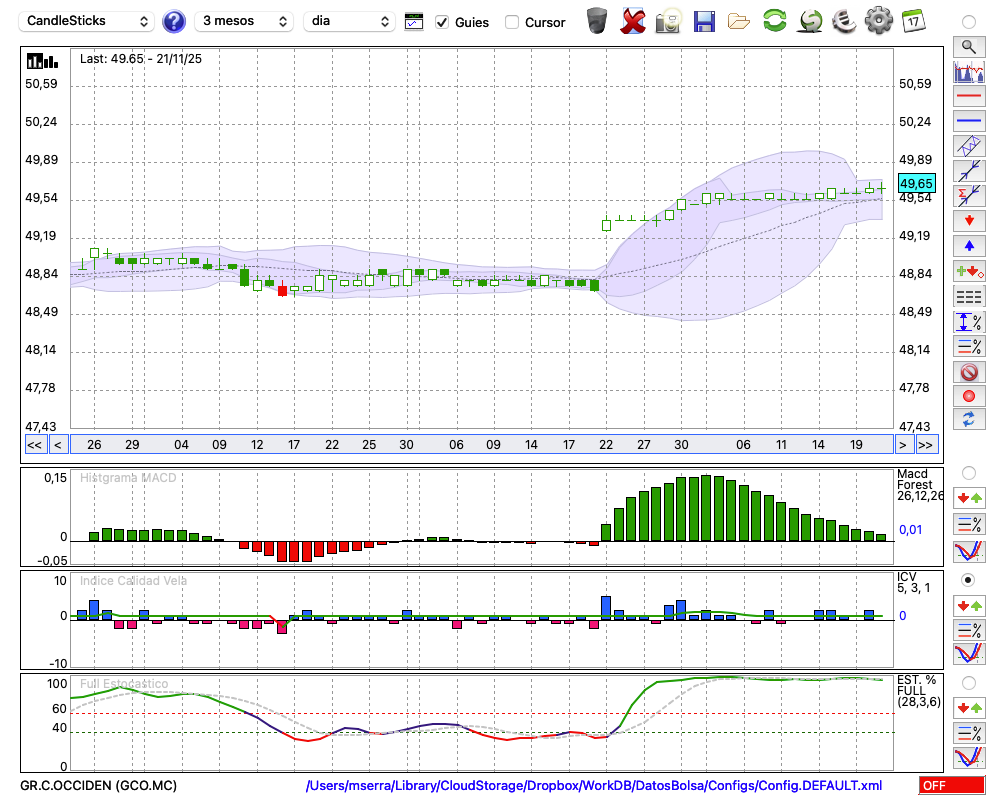1000x800 pixels.
Task: Click the magnifying glass zoom tool
Action: pyautogui.click(x=968, y=46)
